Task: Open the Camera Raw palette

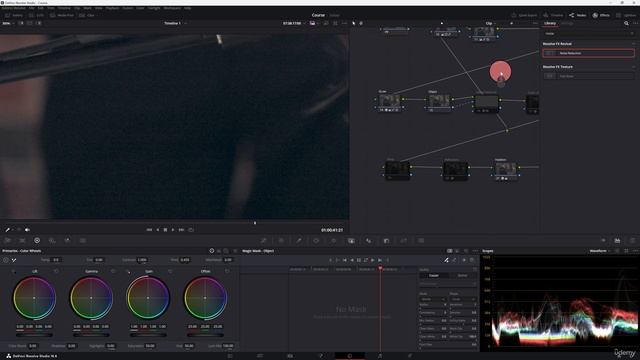Action: click(7, 241)
